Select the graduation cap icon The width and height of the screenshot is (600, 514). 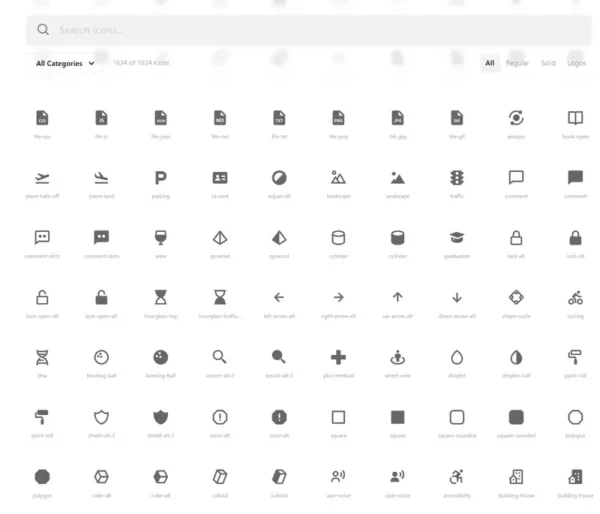tap(457, 238)
